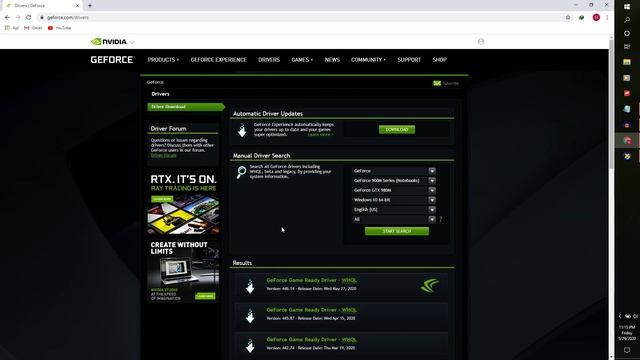
Task: Click the green Download button
Action: click(x=397, y=129)
